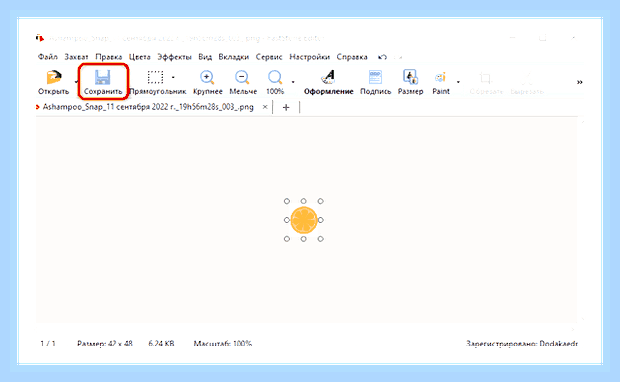Click the orange slice image on canvas
Image resolution: width=620 pixels, height=382 pixels.
[x=304, y=220]
